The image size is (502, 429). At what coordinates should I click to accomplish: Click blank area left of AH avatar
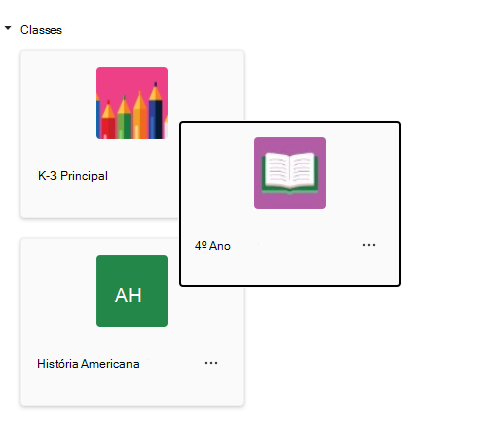[58, 291]
